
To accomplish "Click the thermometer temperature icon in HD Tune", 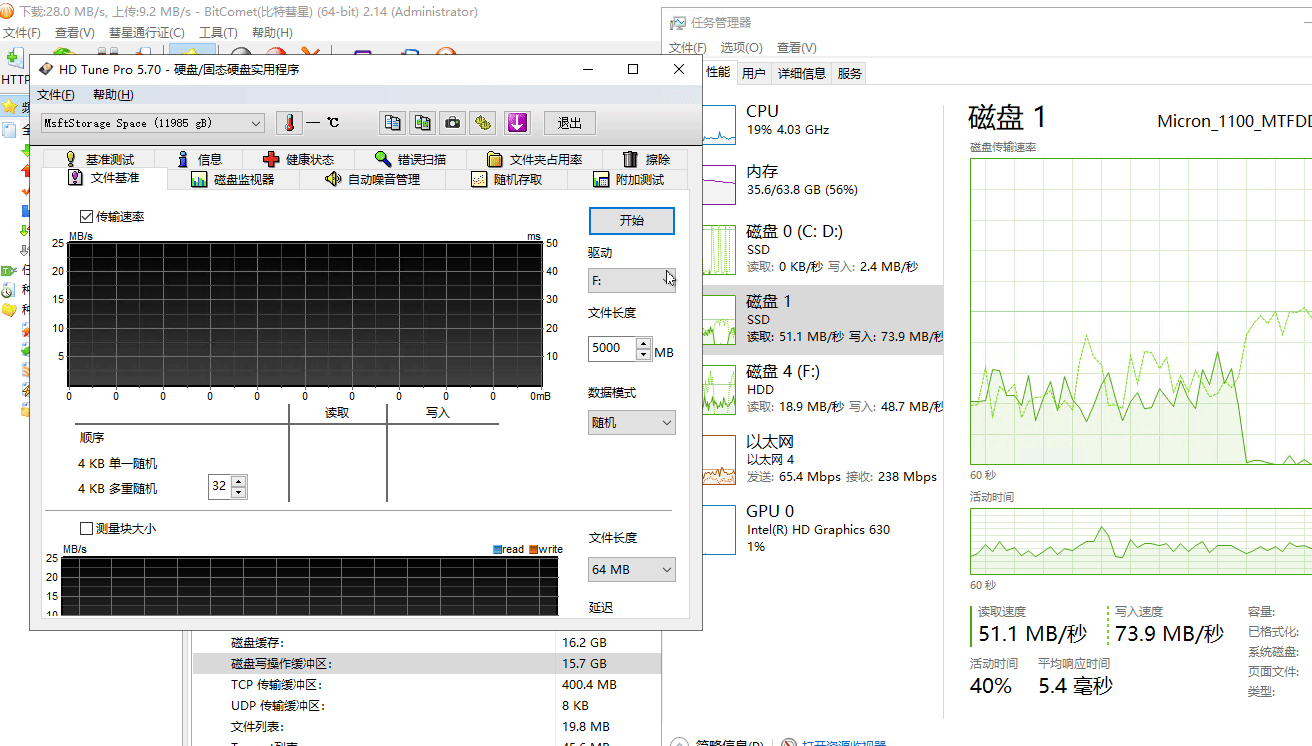I will (x=288, y=123).
